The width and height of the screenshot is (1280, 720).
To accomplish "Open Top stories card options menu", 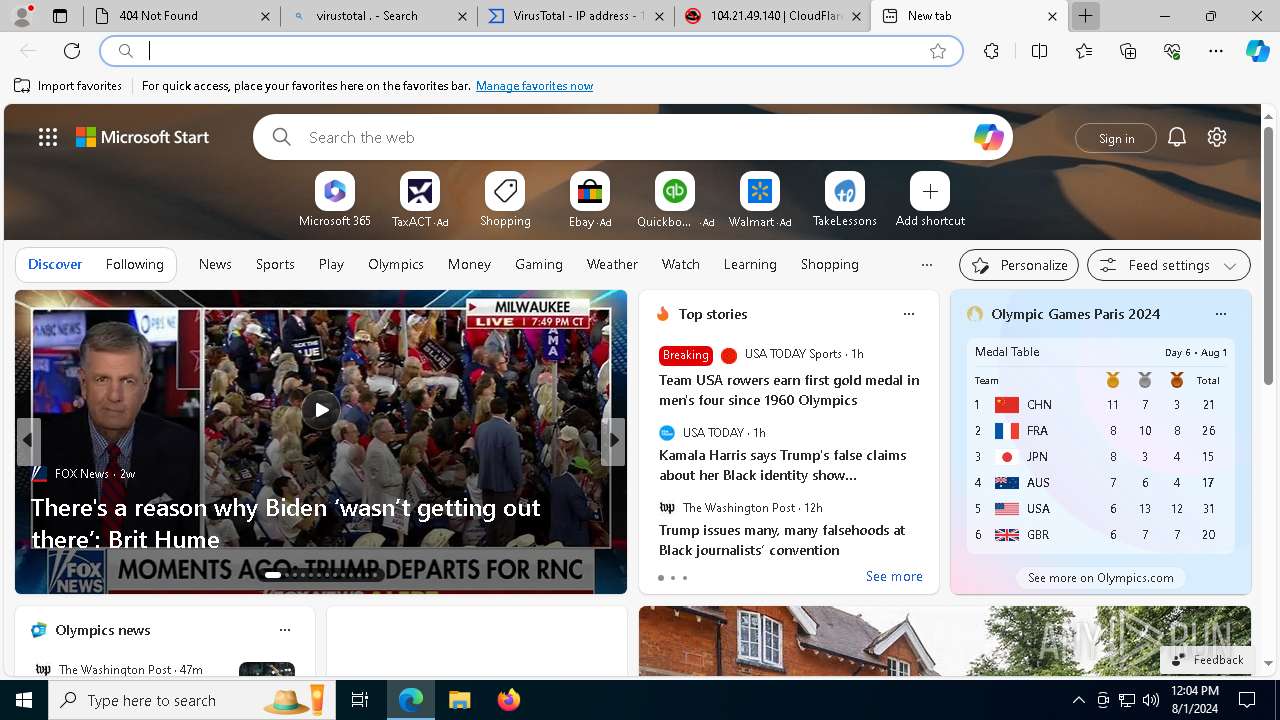I will (909, 314).
